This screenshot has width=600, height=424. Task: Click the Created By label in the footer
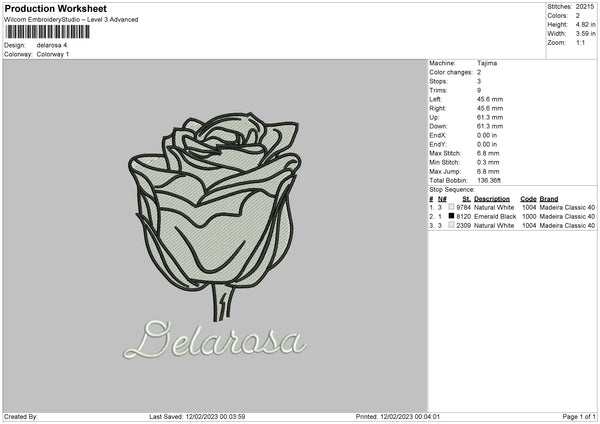pos(21,416)
